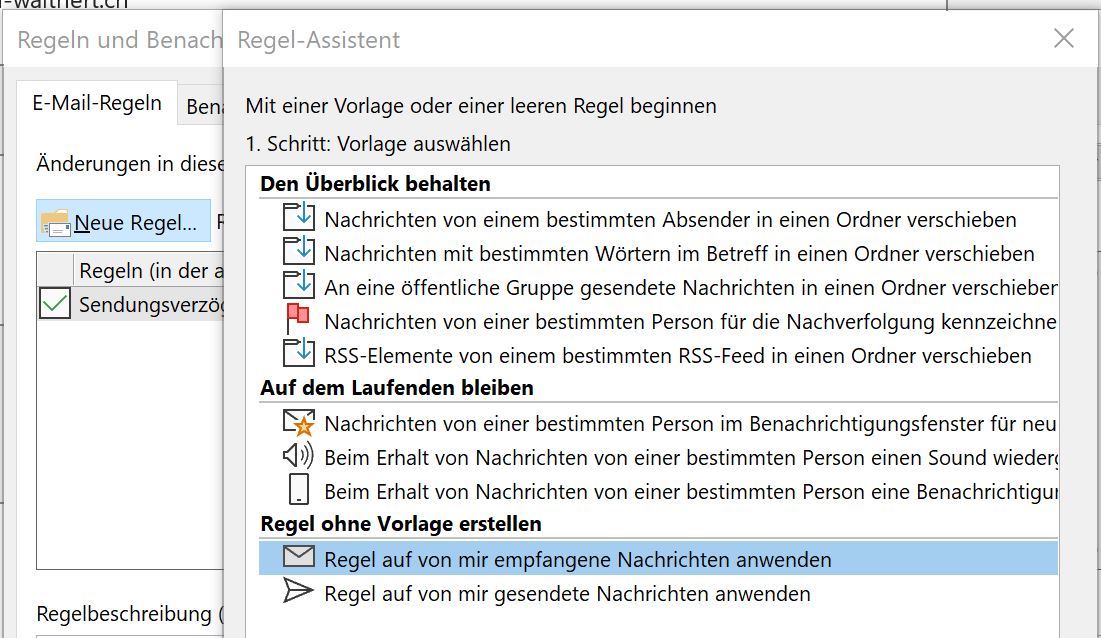Select 'An eine öffentliche Gruppe gesendete' template
The image size is (1101, 638).
[x=658, y=288]
